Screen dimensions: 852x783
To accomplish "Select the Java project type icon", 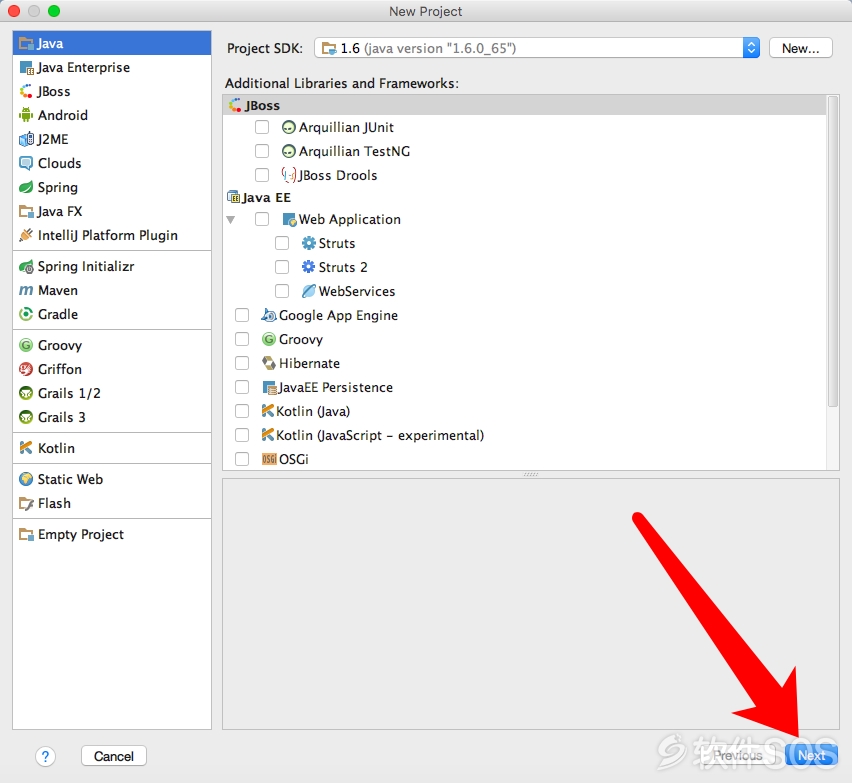I will pos(26,43).
